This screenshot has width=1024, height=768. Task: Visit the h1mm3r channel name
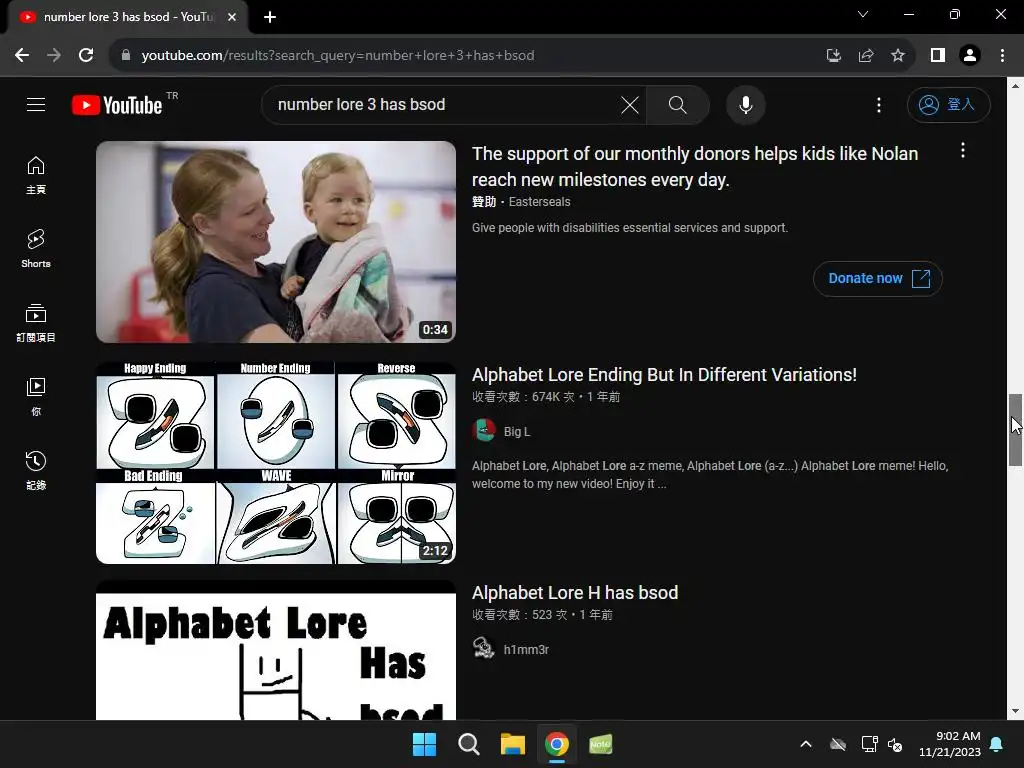click(x=526, y=650)
